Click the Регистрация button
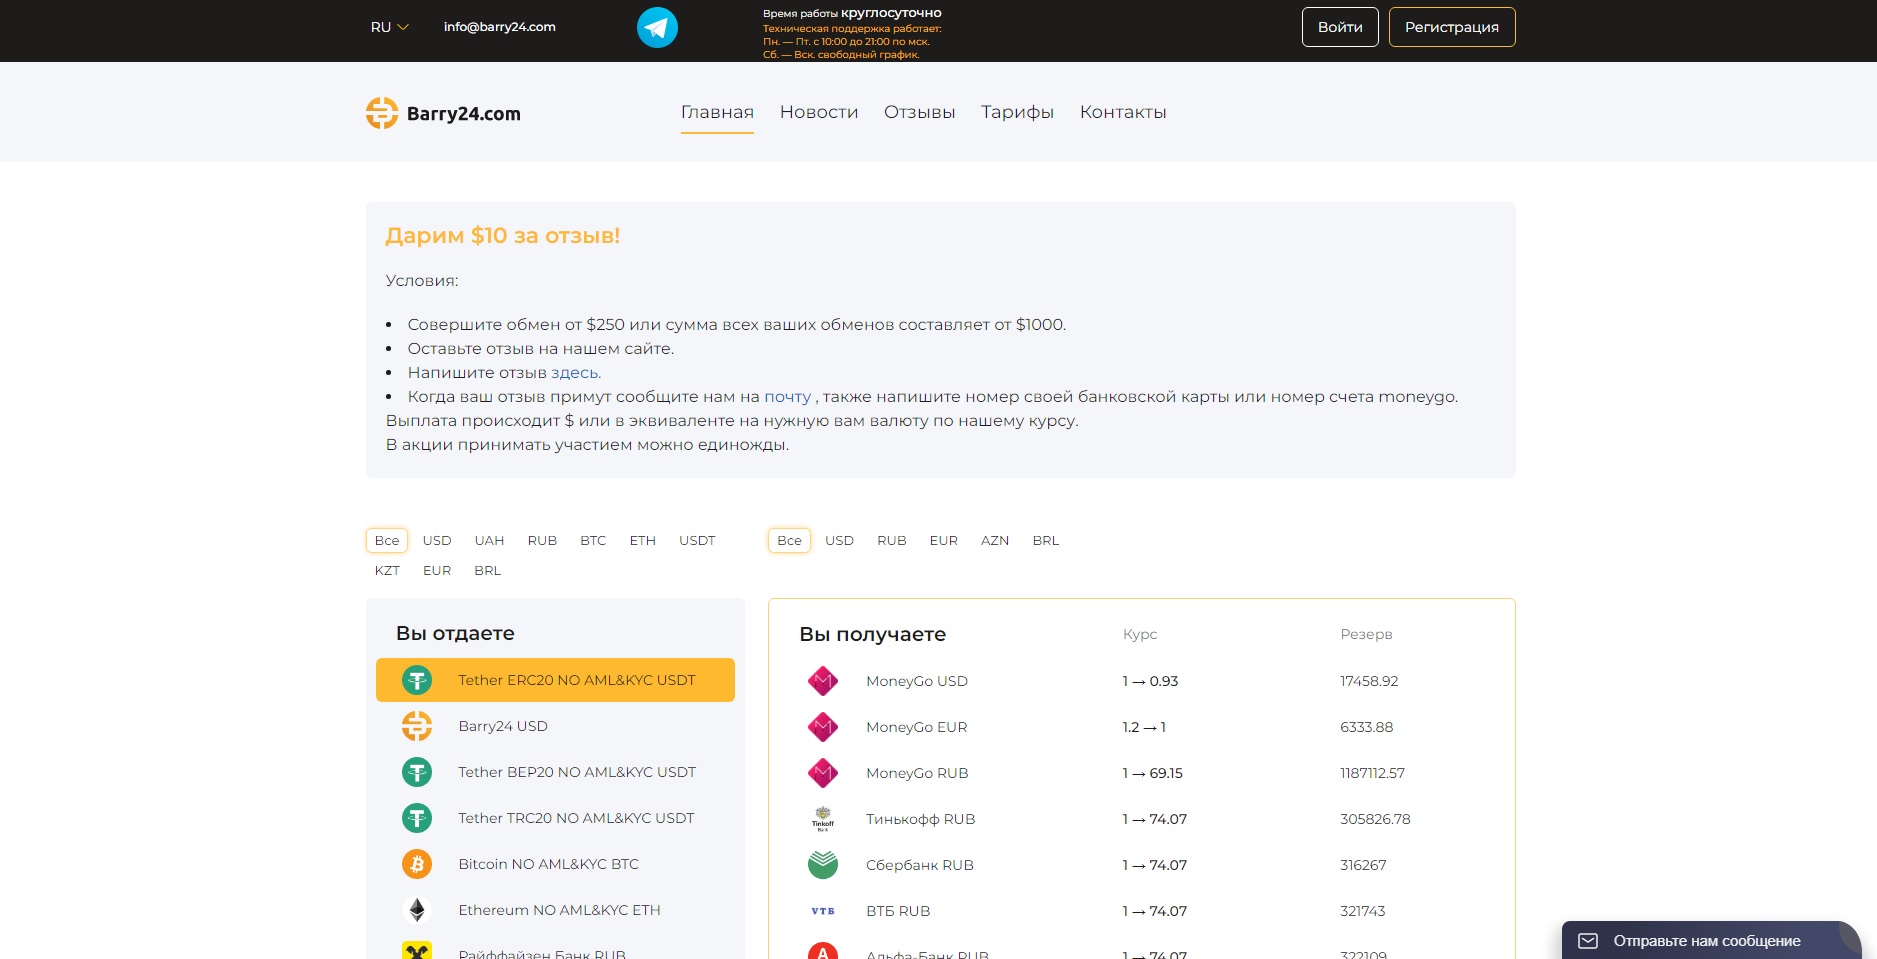Viewport: 1877px width, 959px height. click(x=1452, y=27)
